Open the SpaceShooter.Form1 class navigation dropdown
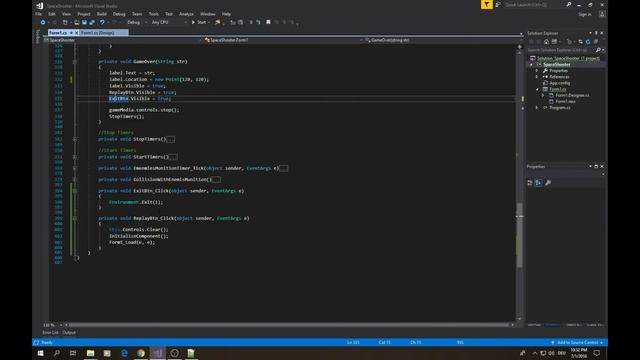Screen dimensions: 640x360 coord(282,40)
